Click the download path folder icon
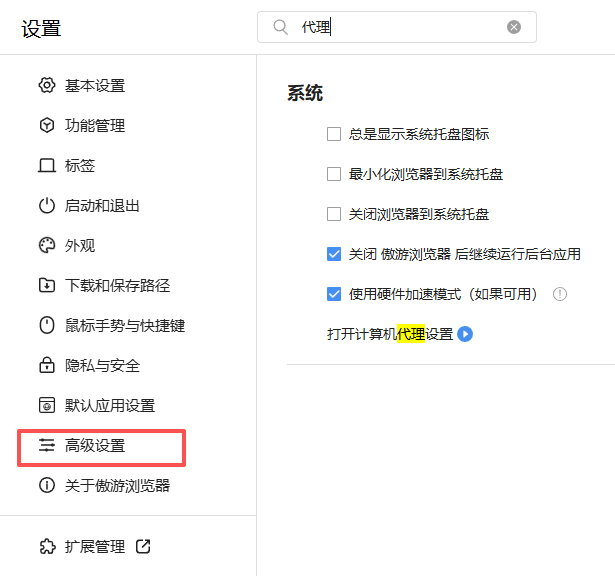The height and width of the screenshot is (576, 615). tap(46, 286)
